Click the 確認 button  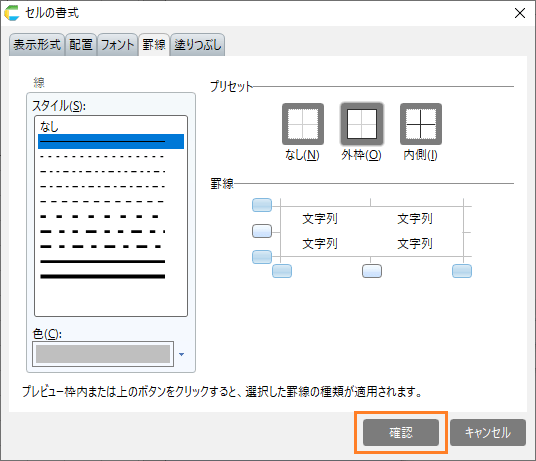click(x=401, y=433)
